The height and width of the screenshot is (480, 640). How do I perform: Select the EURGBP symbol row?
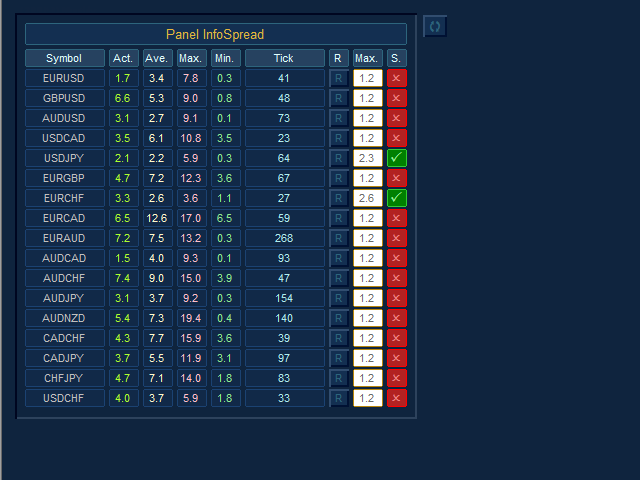(64, 178)
